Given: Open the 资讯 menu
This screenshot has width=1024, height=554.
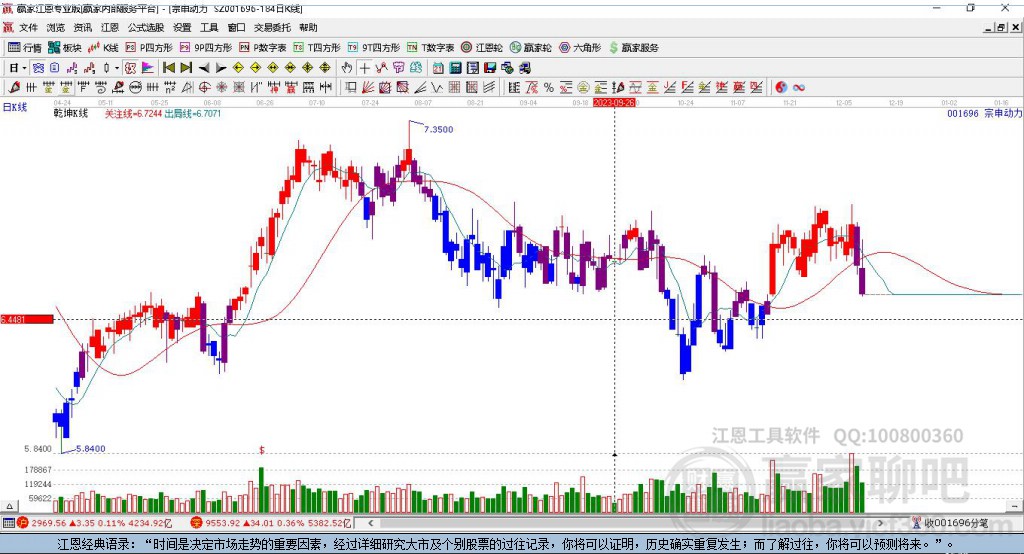Looking at the screenshot, I should click(x=83, y=27).
